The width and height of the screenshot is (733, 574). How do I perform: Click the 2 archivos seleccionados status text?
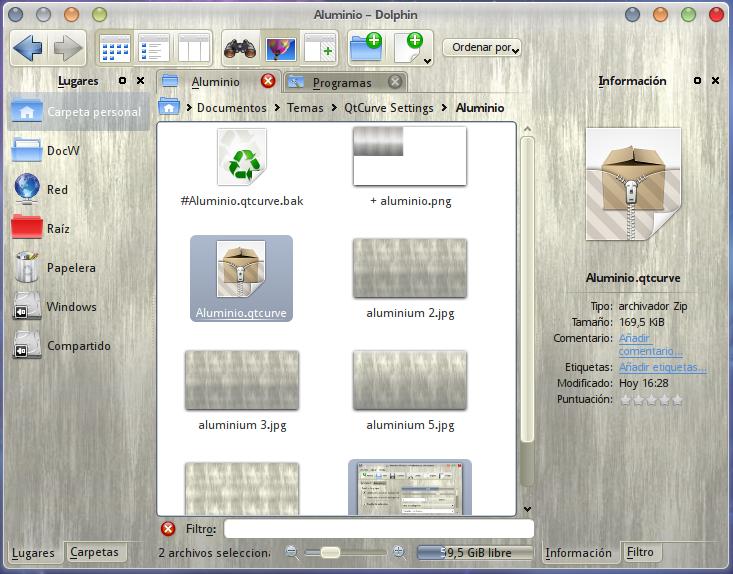point(214,552)
